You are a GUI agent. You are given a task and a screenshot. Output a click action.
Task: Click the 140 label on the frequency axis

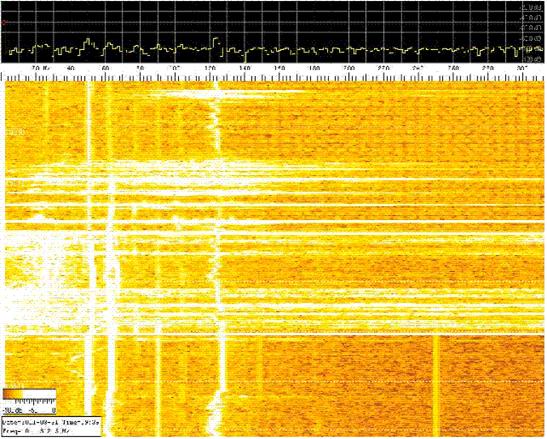coord(245,68)
